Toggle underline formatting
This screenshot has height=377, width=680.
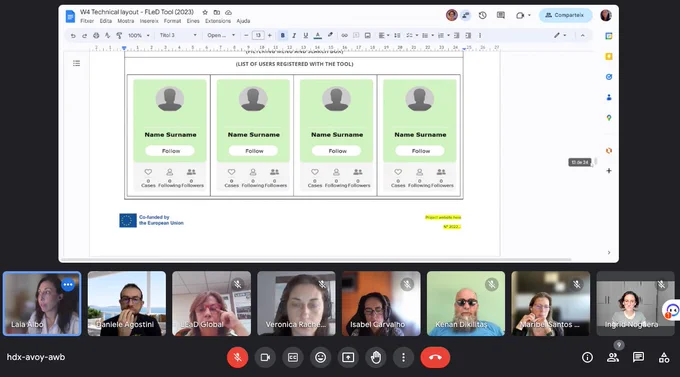click(x=305, y=36)
